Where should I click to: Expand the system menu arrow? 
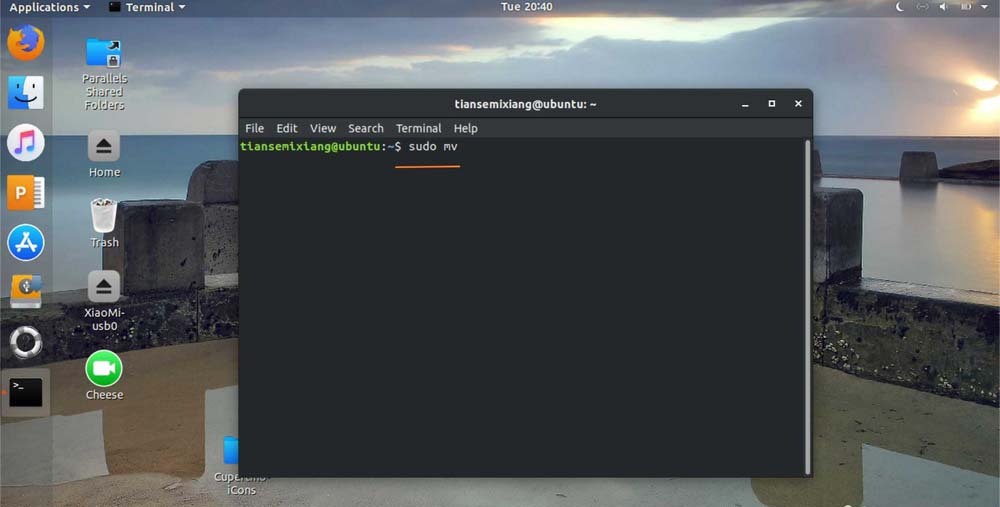[984, 7]
